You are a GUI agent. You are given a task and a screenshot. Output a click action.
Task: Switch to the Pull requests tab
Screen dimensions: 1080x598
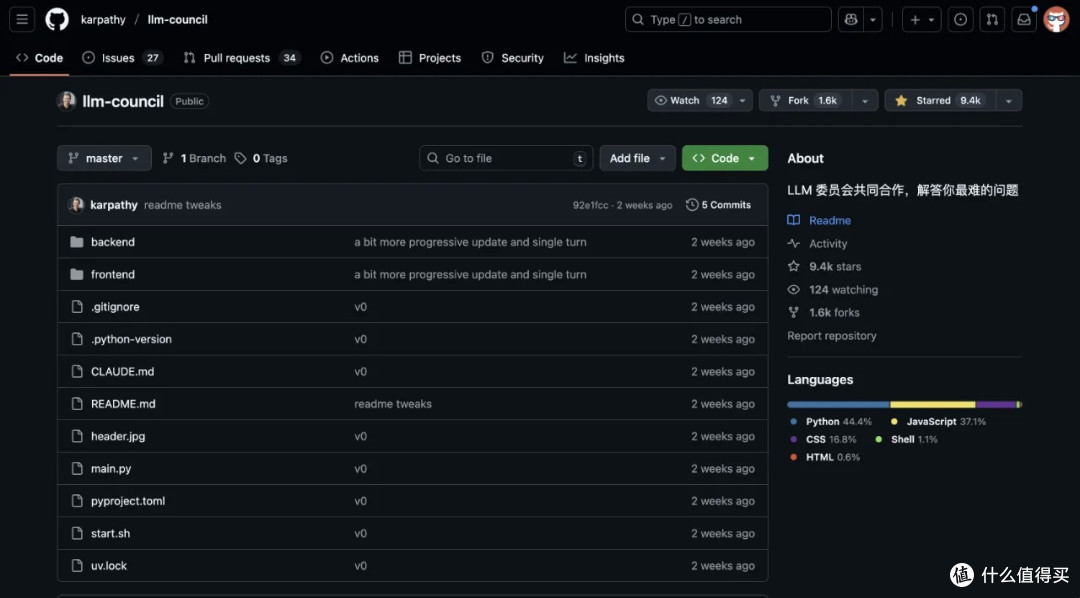[x=242, y=58]
